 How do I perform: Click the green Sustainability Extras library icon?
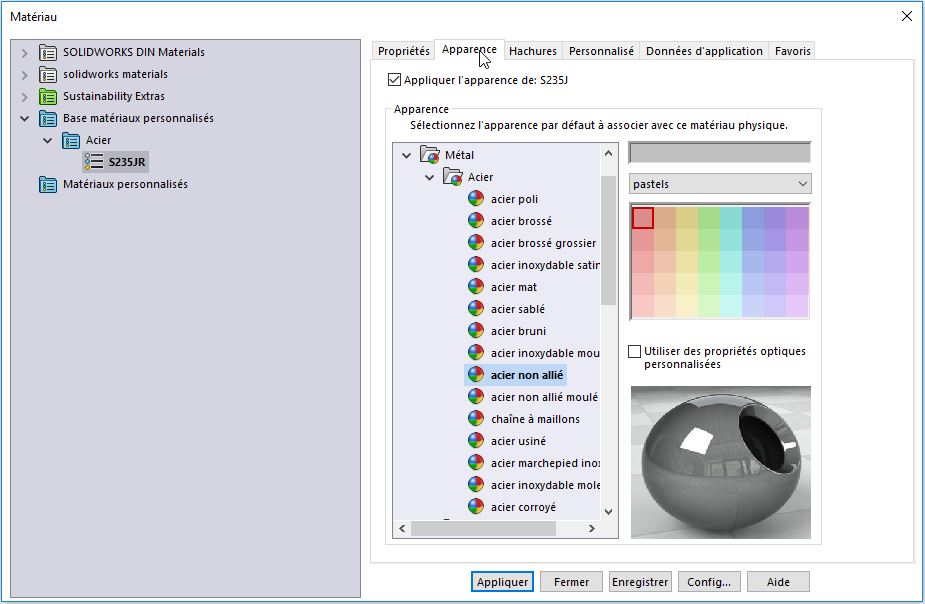pyautogui.click(x=48, y=96)
